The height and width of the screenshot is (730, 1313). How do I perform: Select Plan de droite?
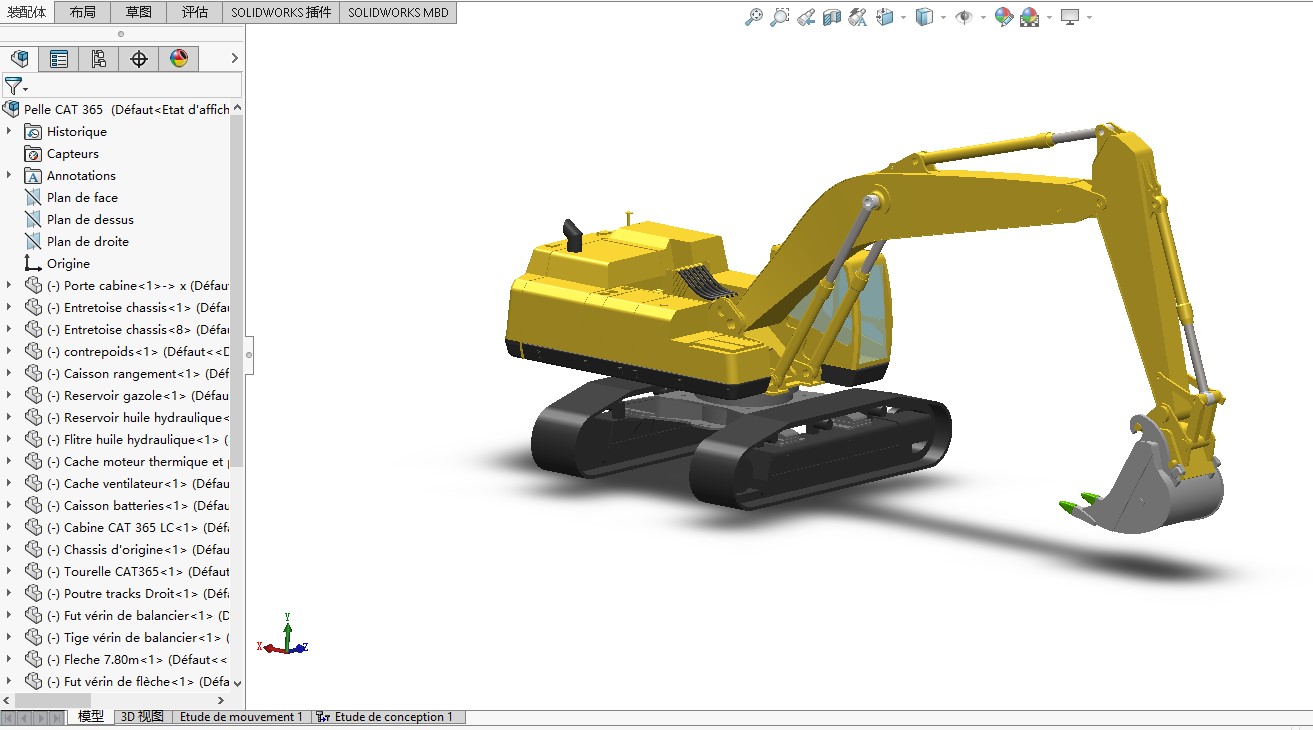pos(87,241)
